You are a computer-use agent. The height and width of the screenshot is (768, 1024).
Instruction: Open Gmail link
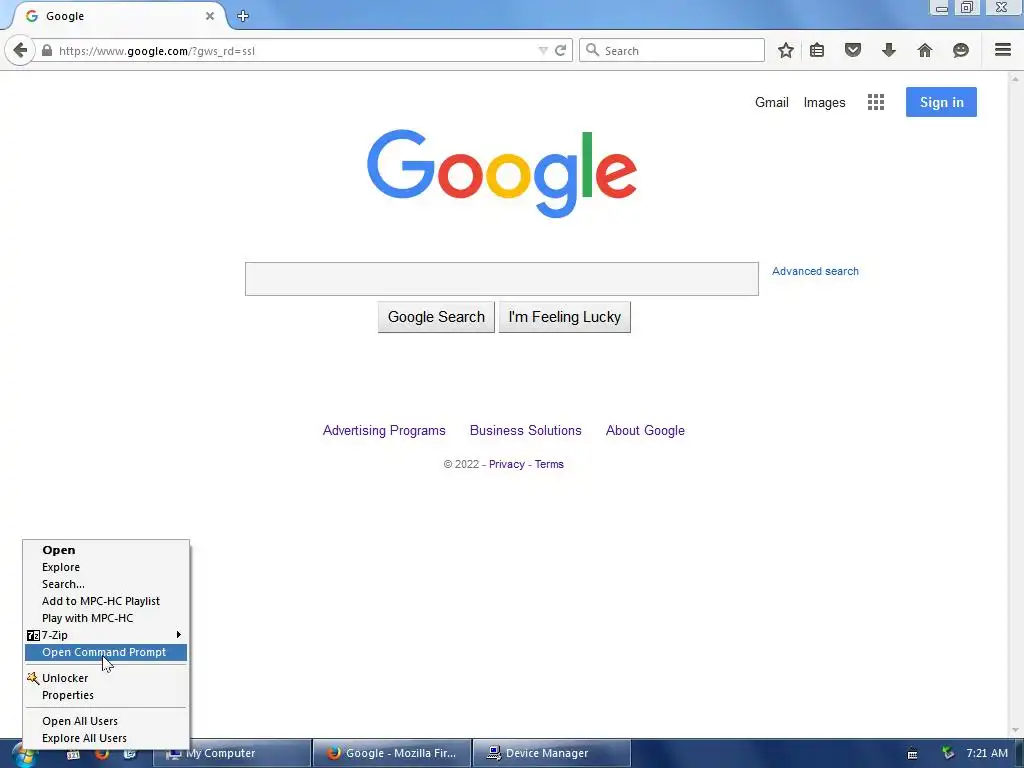[772, 103]
